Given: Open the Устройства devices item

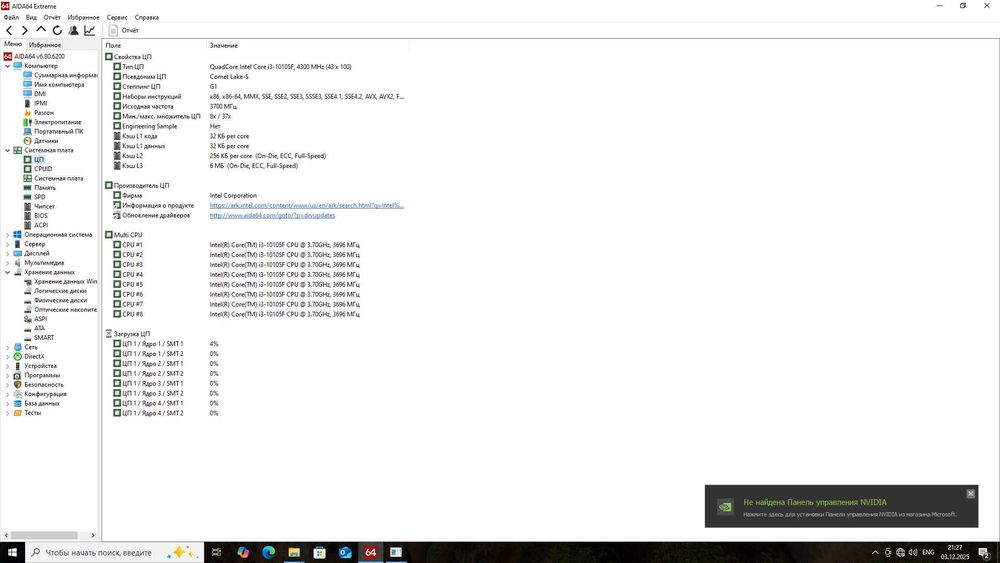Looking at the screenshot, I should [x=35, y=366].
